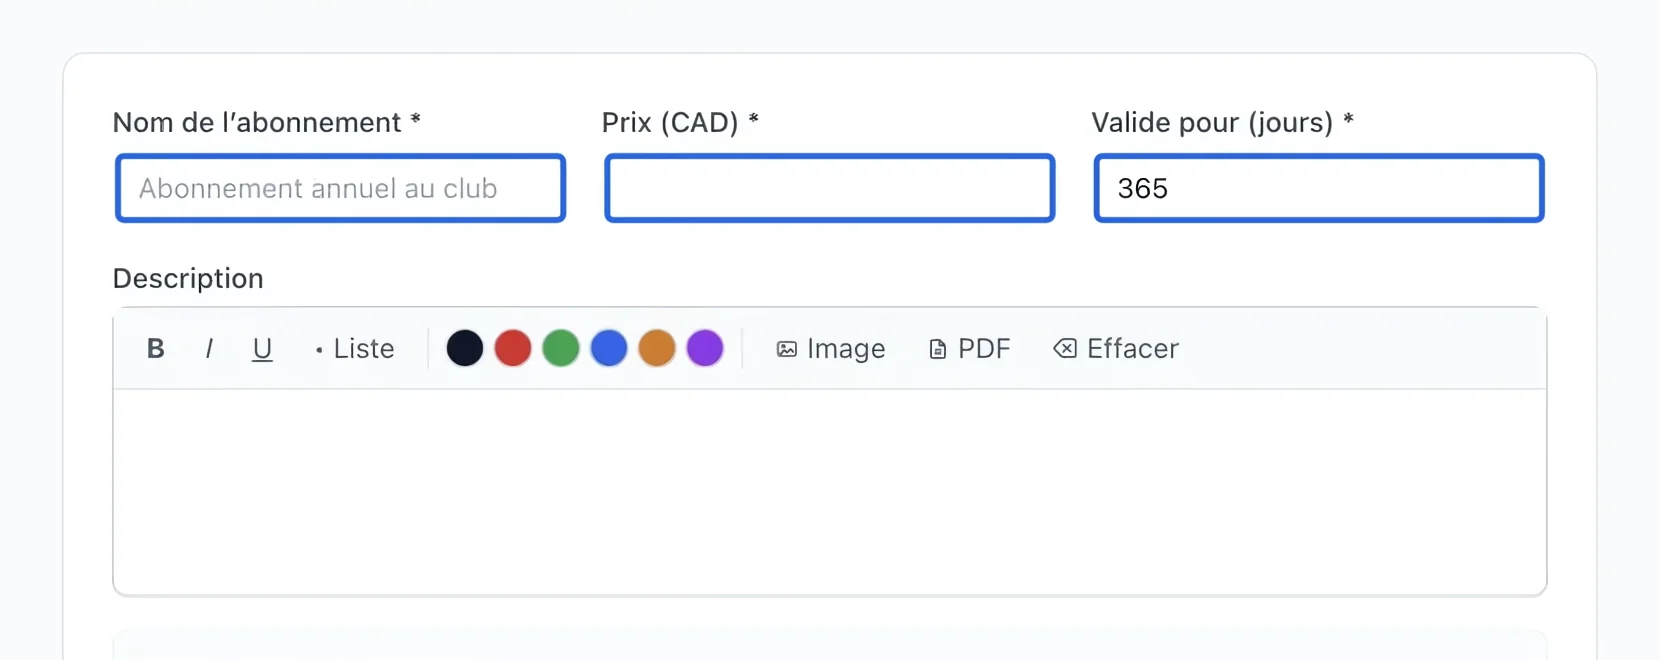This screenshot has width=1660, height=660.
Task: Set text color to blue swatch
Action: (609, 348)
